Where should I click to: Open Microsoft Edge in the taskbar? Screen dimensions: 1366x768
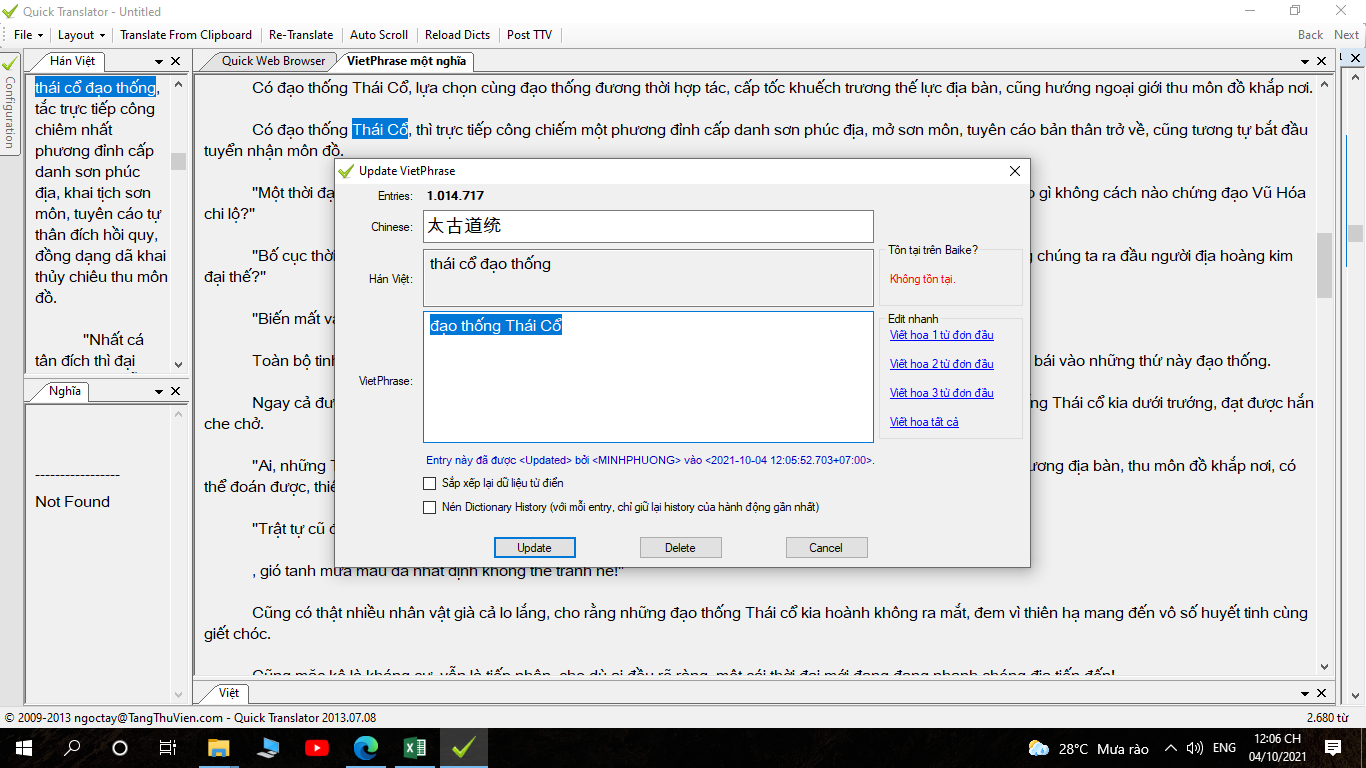pos(366,747)
